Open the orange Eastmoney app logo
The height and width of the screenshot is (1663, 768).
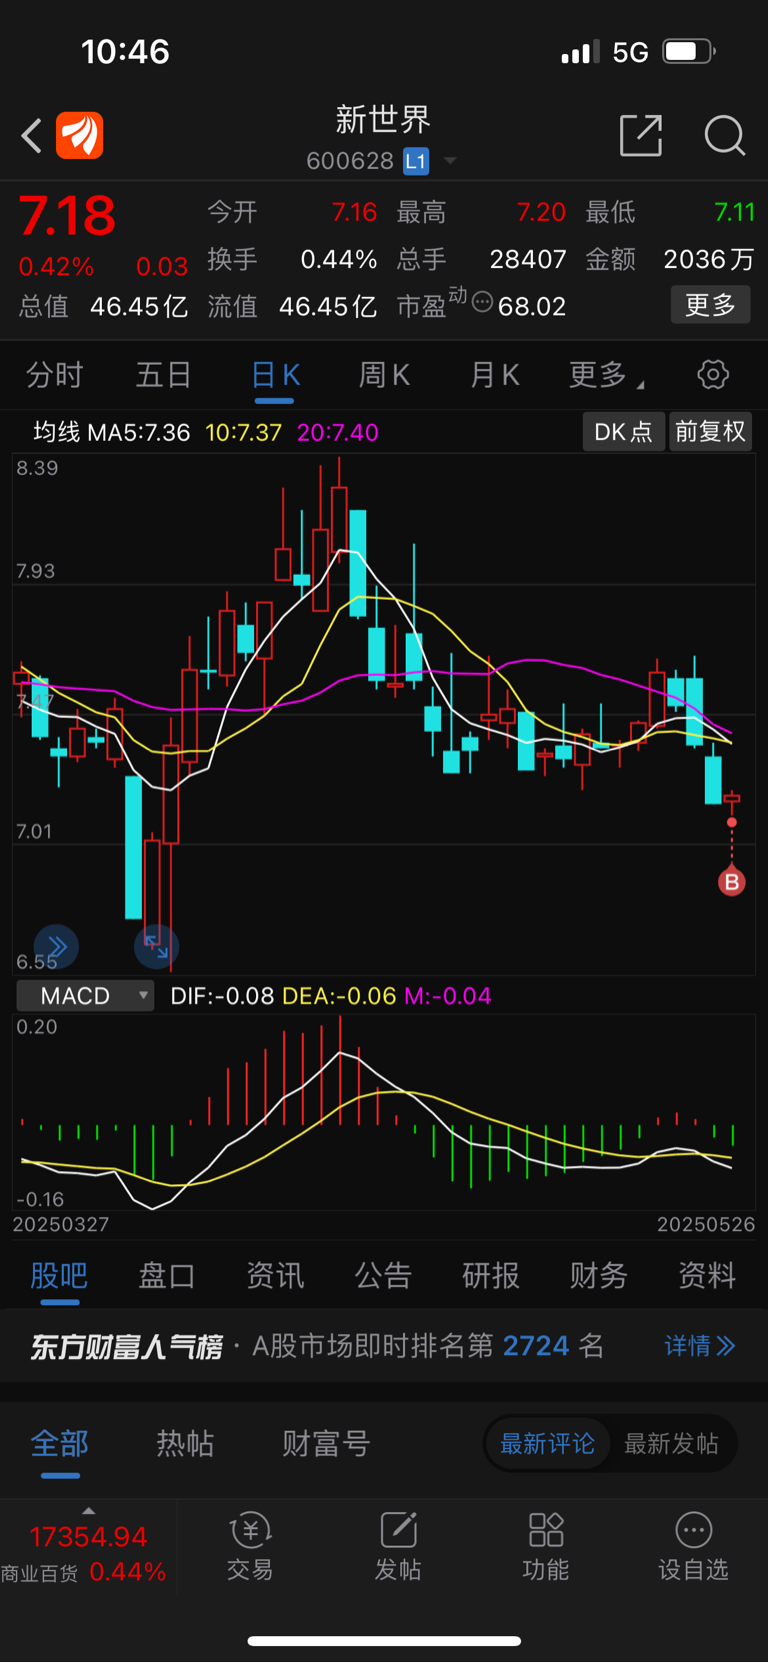click(x=80, y=135)
